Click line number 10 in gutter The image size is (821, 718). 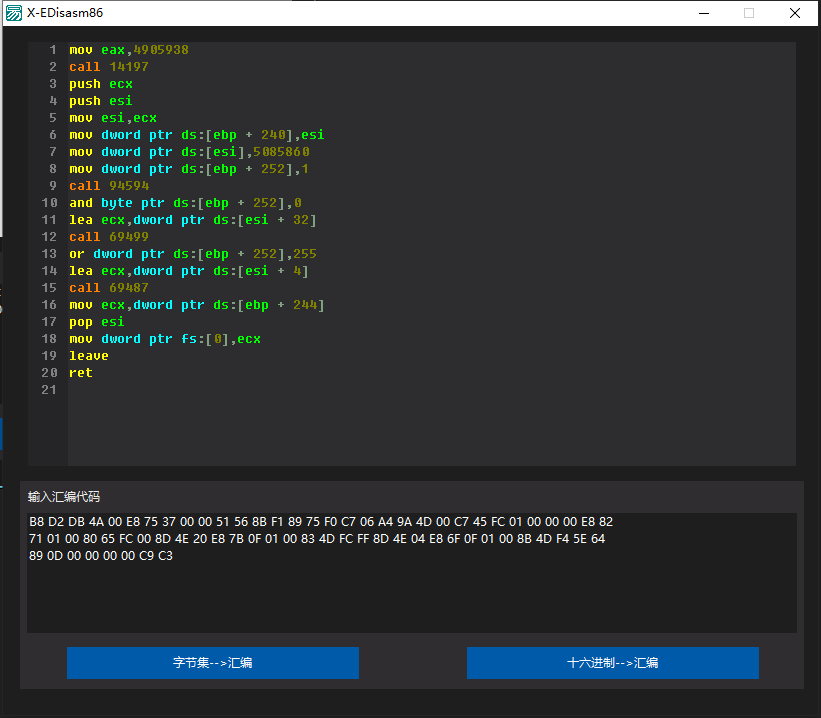click(49, 203)
